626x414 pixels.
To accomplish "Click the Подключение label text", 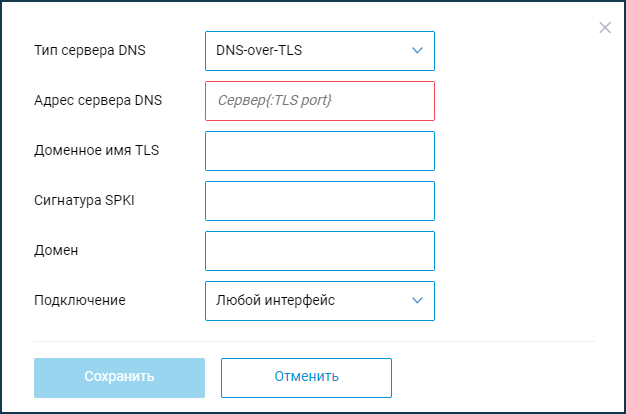I will point(80,300).
